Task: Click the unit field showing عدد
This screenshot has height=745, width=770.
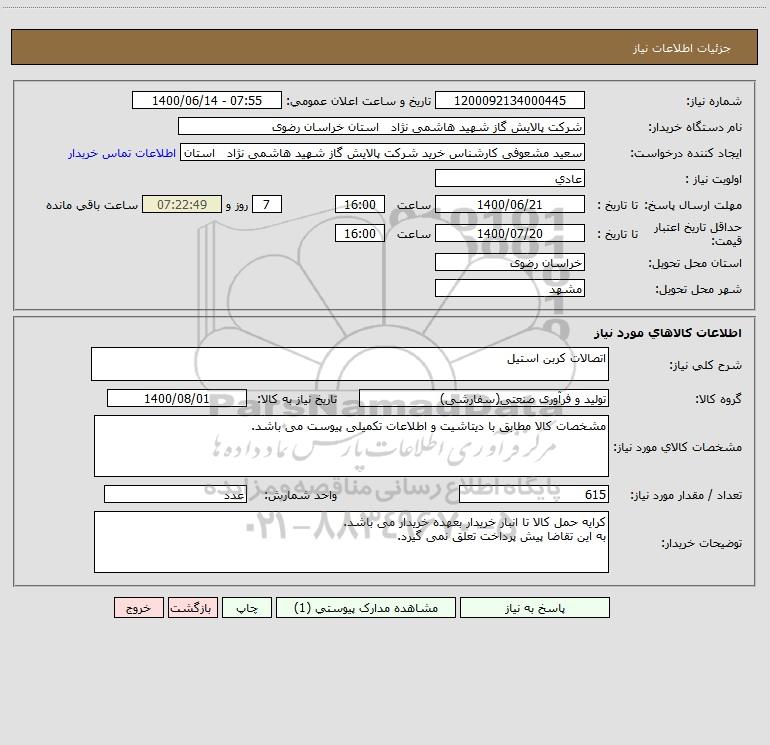Action: (x=175, y=495)
